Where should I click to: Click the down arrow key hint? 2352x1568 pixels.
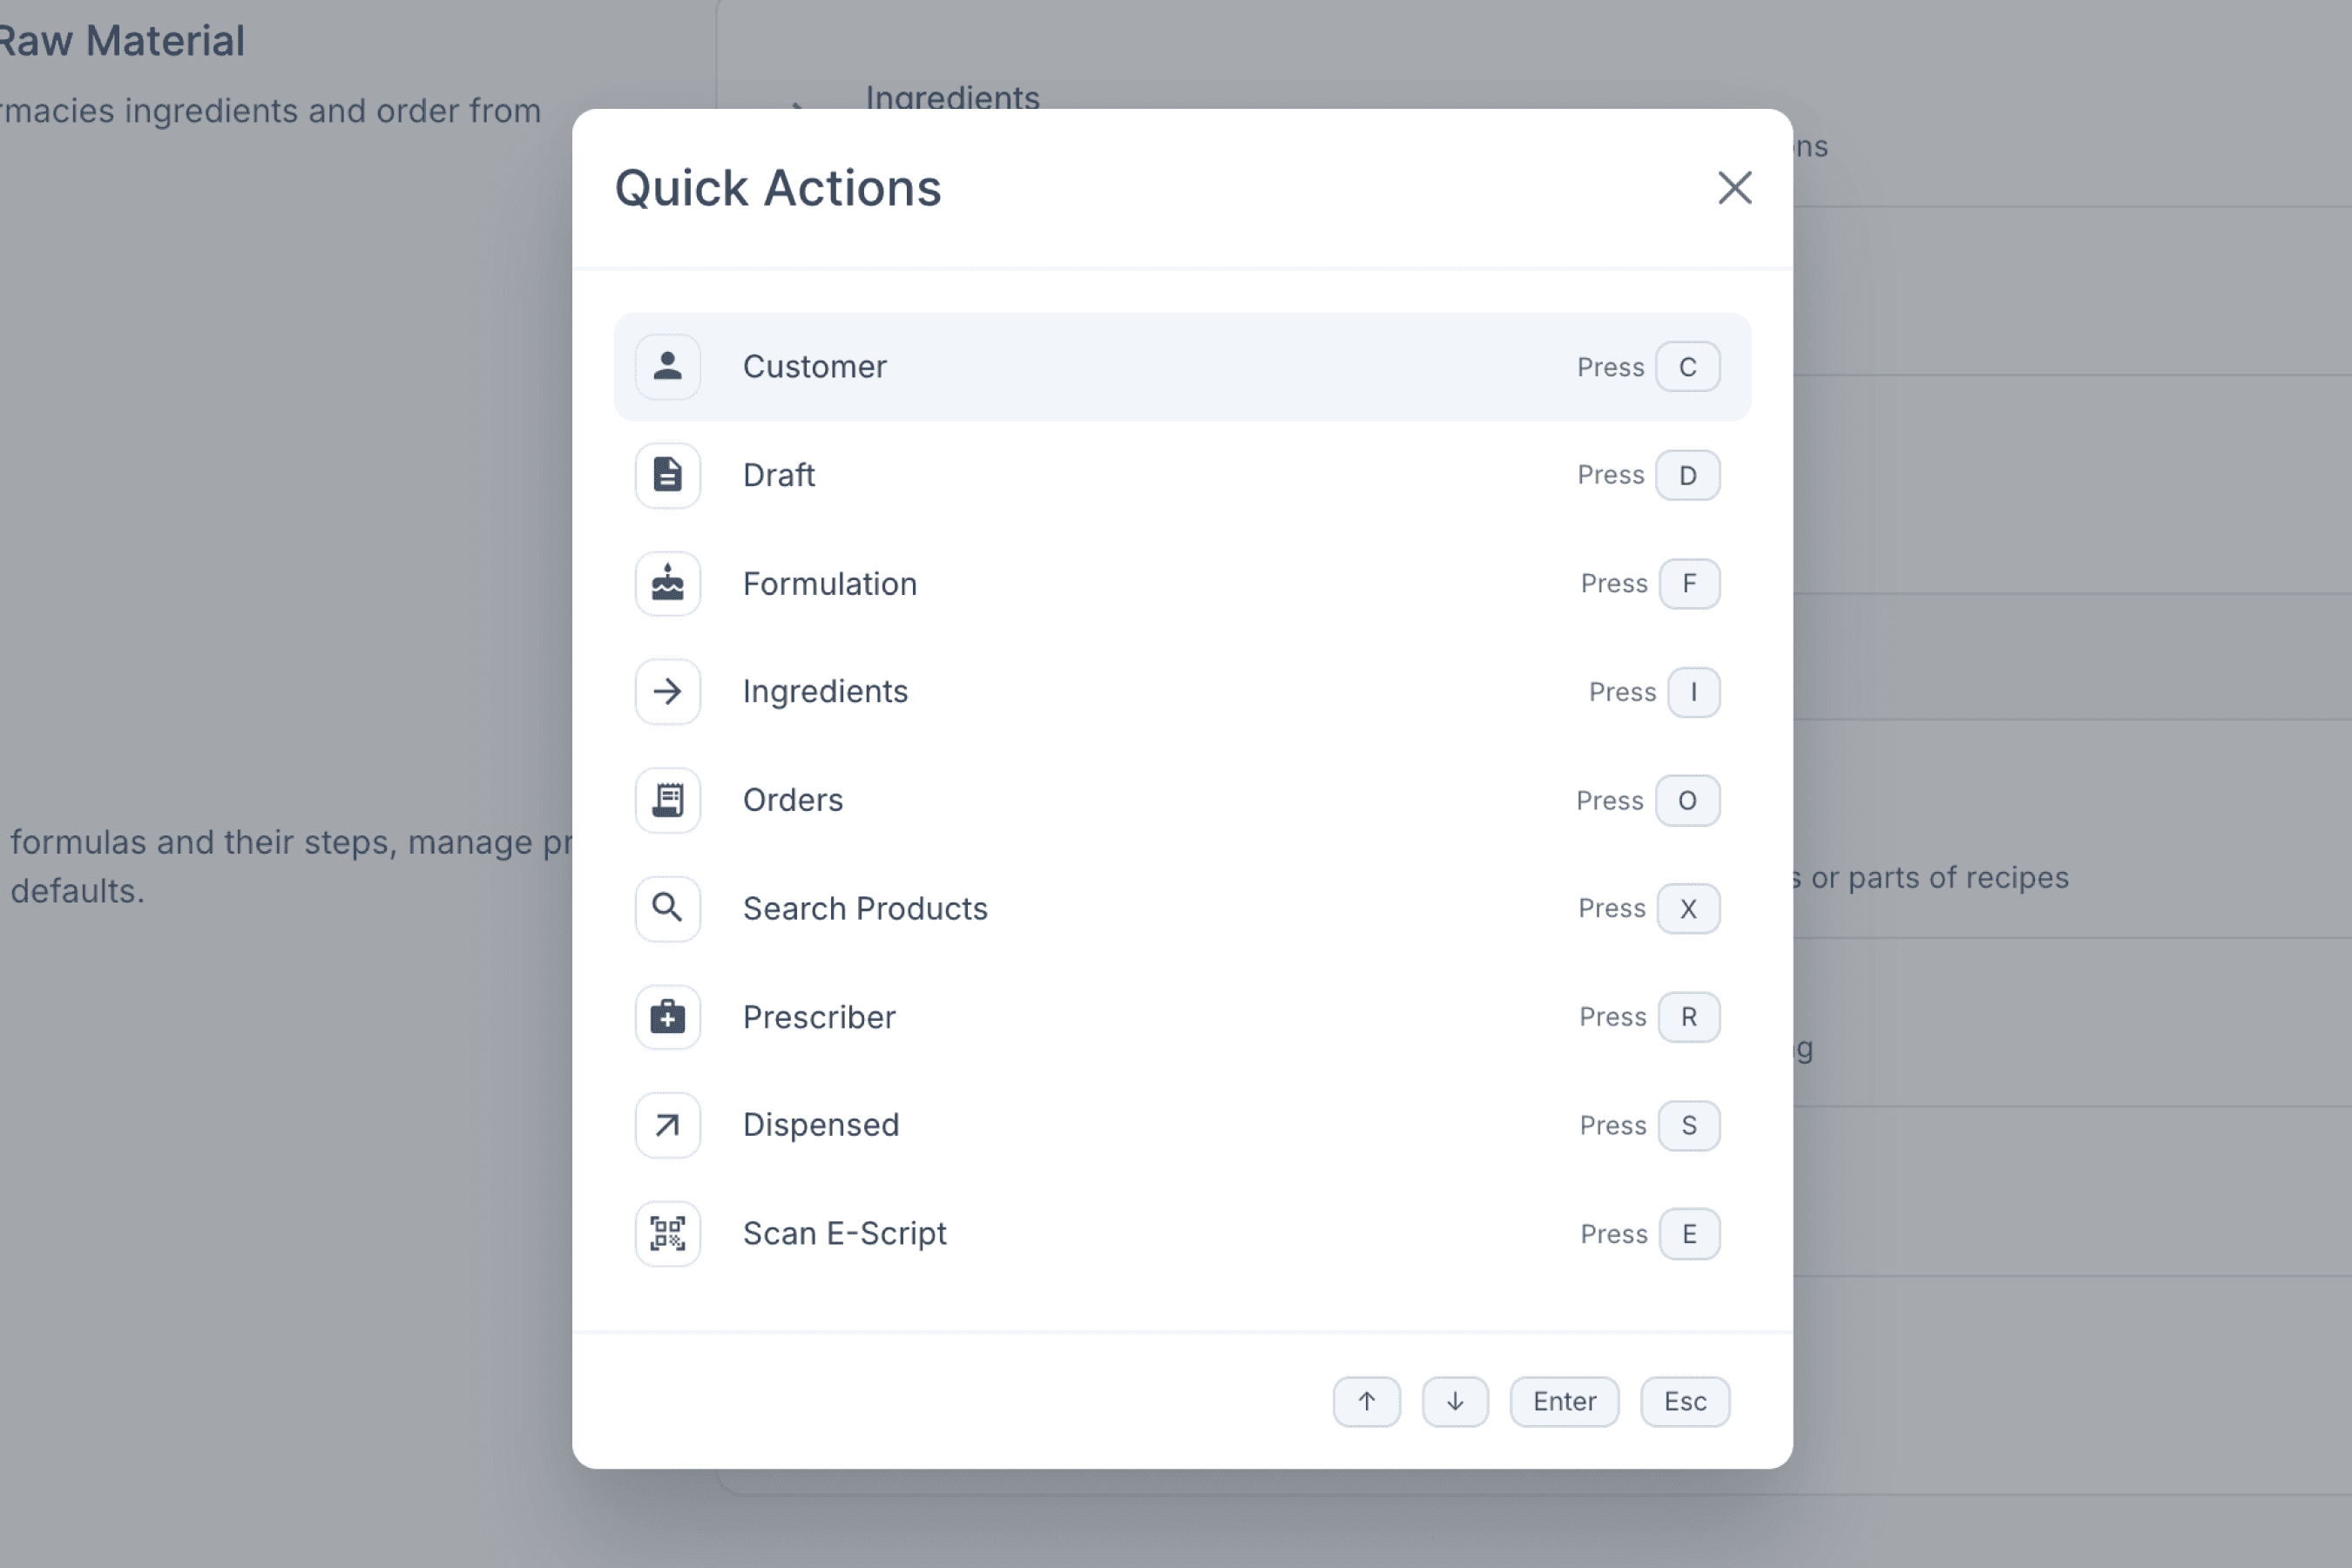coord(1456,1402)
